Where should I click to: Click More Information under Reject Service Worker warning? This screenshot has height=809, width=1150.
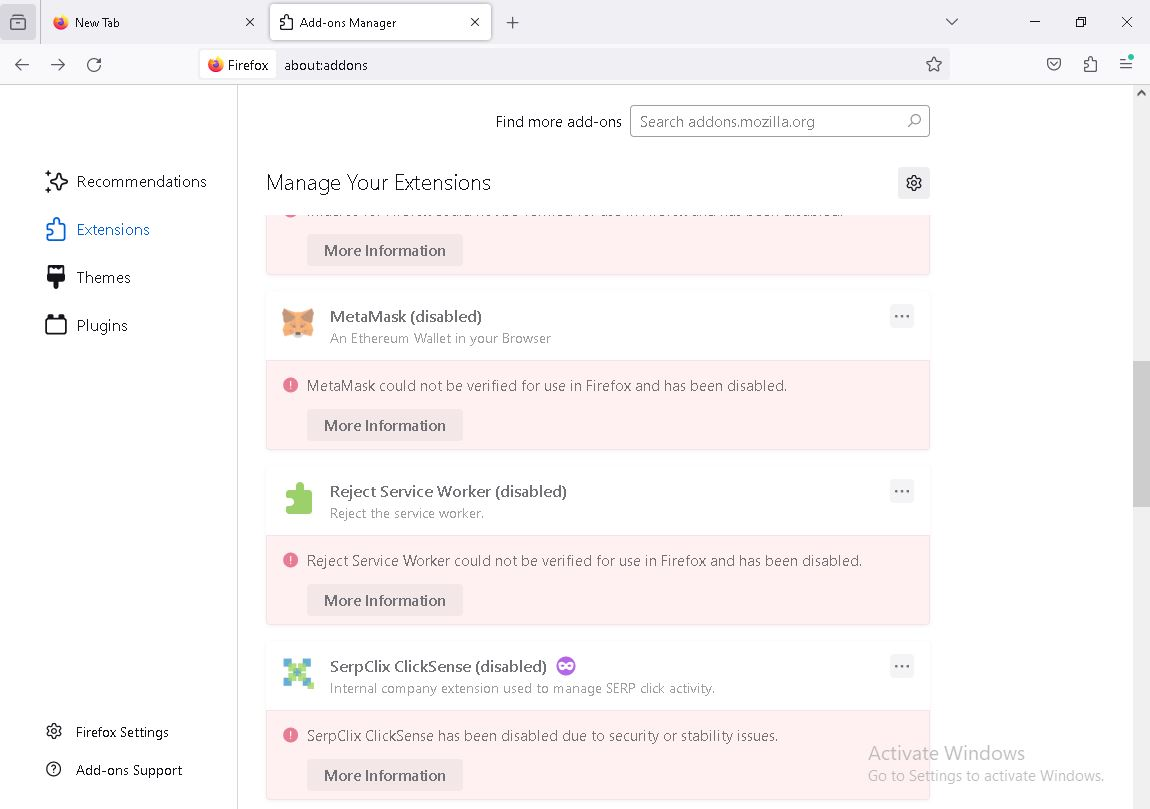(385, 601)
